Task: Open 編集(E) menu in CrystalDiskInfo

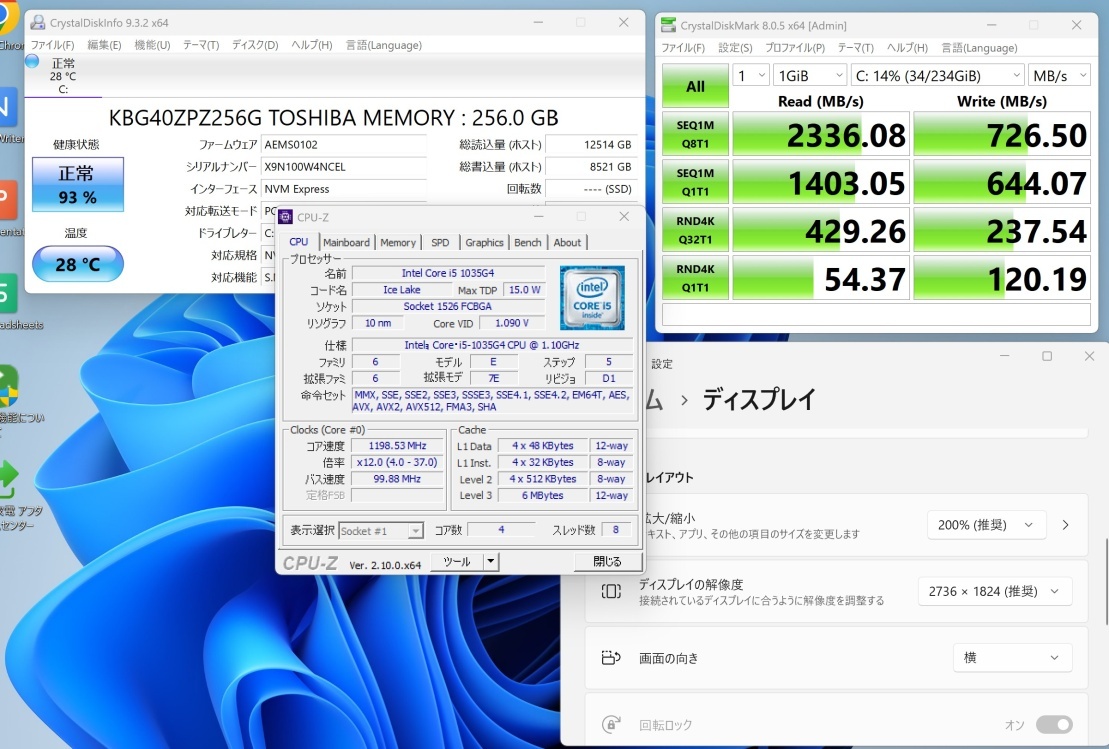Action: coord(104,45)
